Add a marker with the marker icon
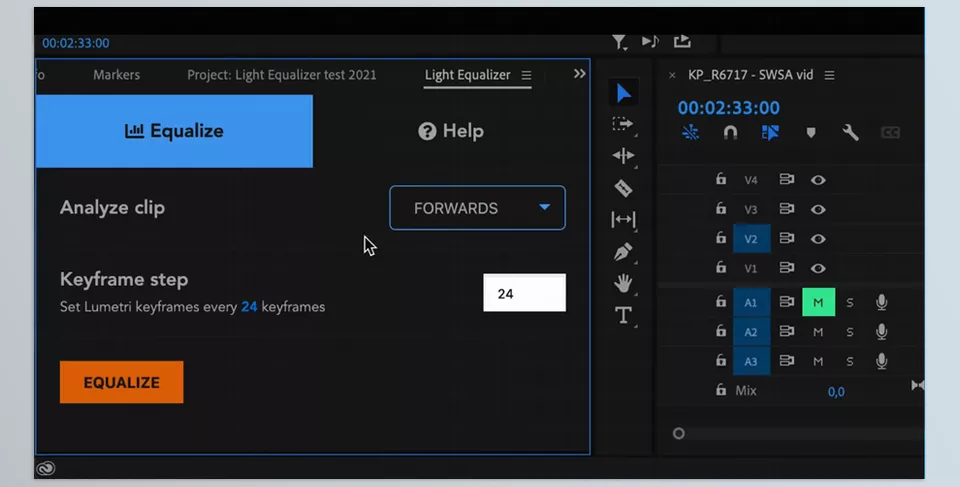Viewport: 960px width, 487px height. coord(811,132)
